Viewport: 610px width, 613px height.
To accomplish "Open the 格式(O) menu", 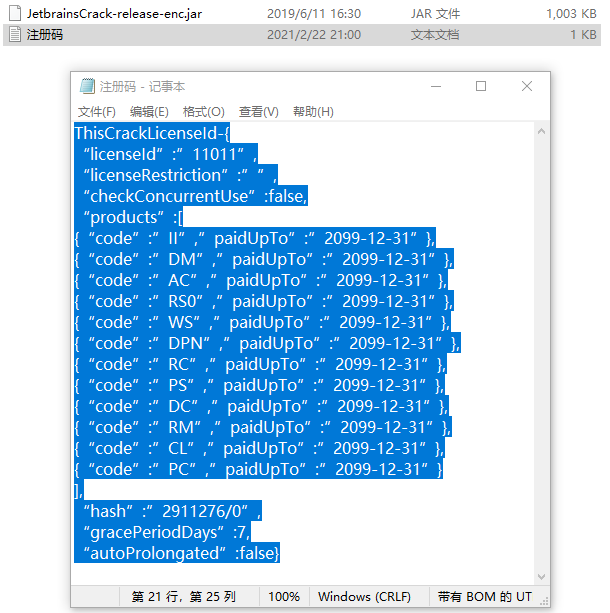I will pos(203,112).
